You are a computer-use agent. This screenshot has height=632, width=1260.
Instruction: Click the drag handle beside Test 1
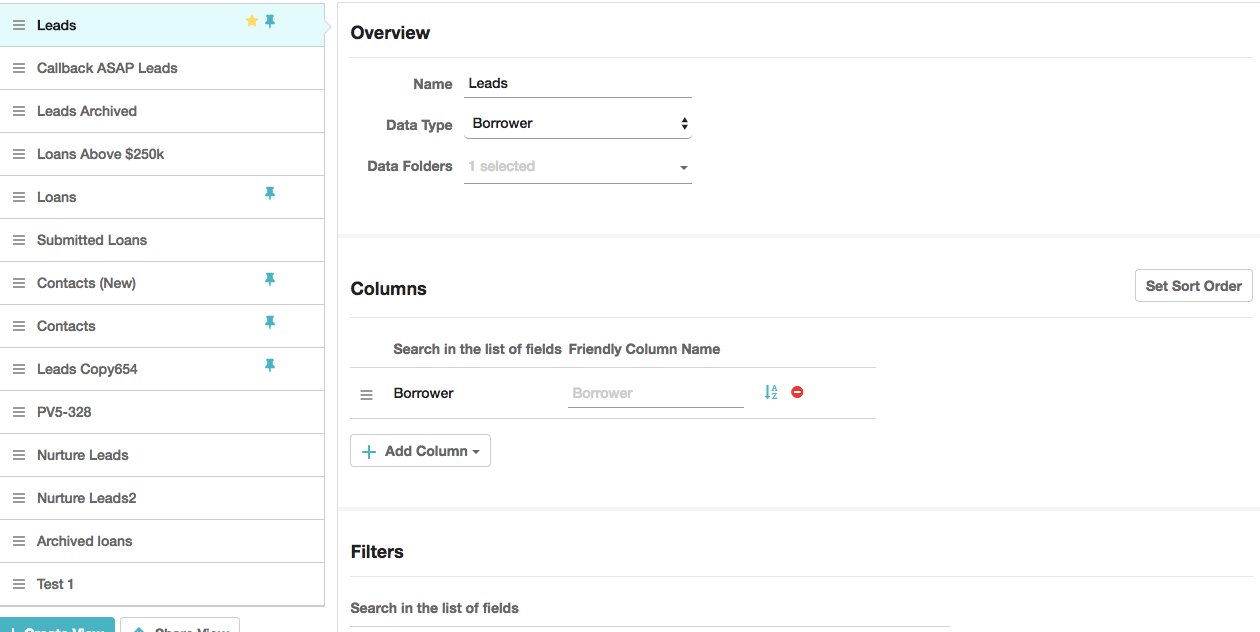[19, 584]
